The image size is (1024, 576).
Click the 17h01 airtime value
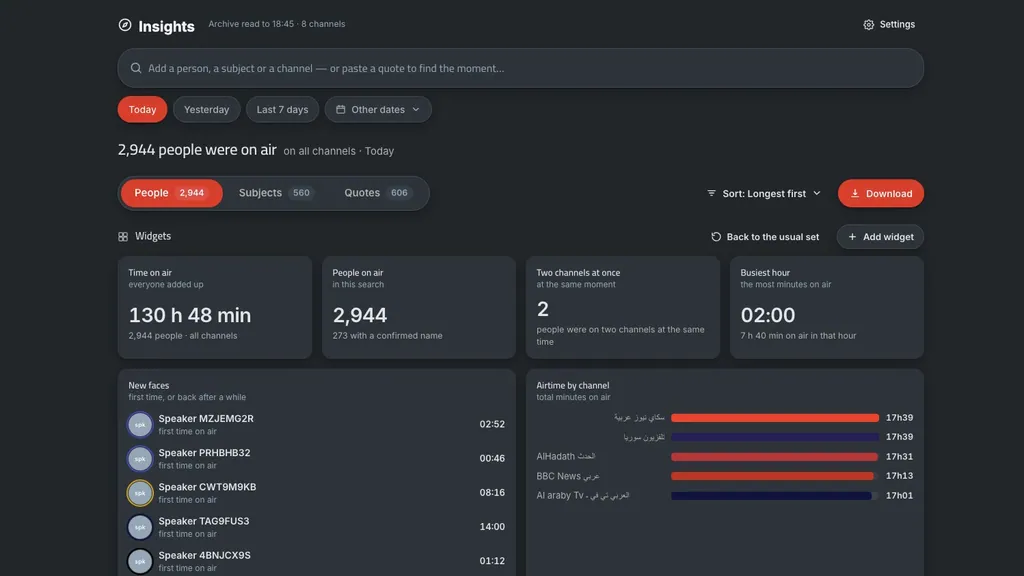(x=899, y=495)
